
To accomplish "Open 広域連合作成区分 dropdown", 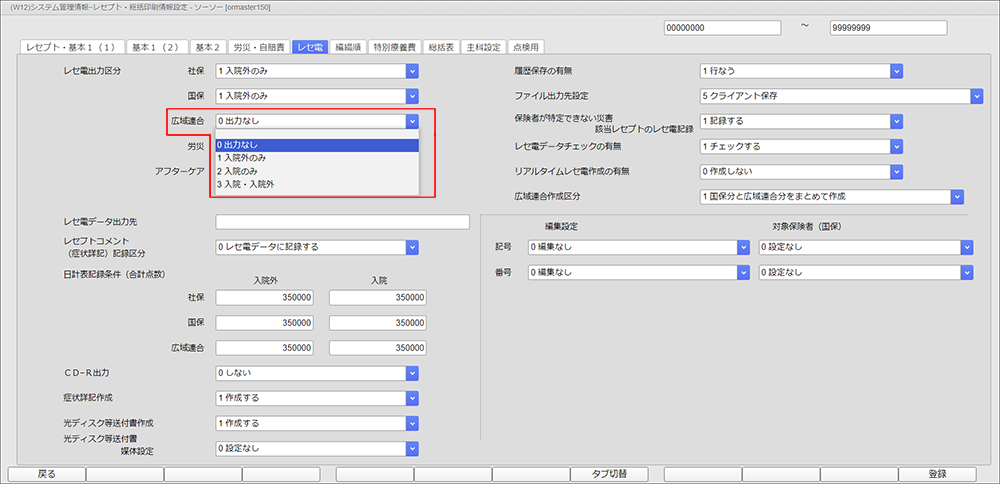I will click(957, 197).
